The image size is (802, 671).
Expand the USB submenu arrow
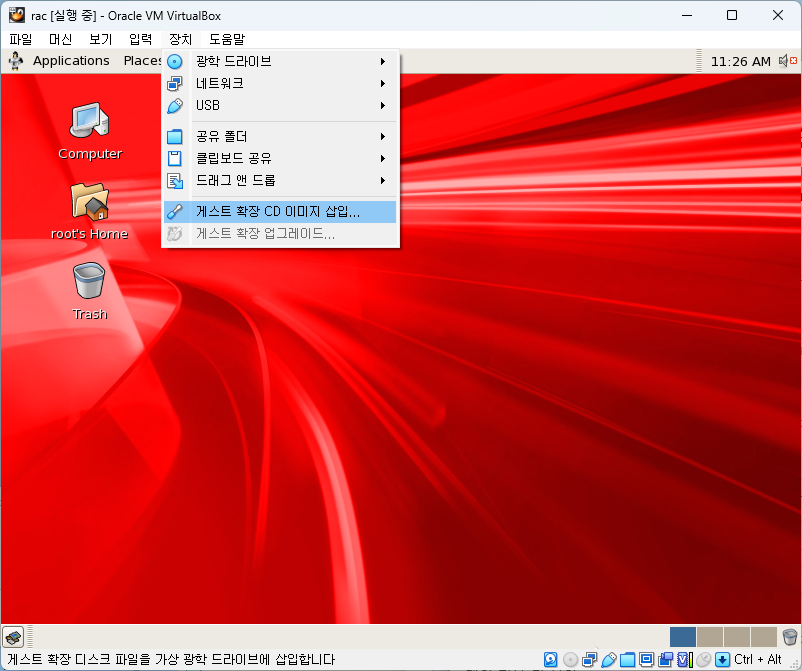click(x=383, y=105)
